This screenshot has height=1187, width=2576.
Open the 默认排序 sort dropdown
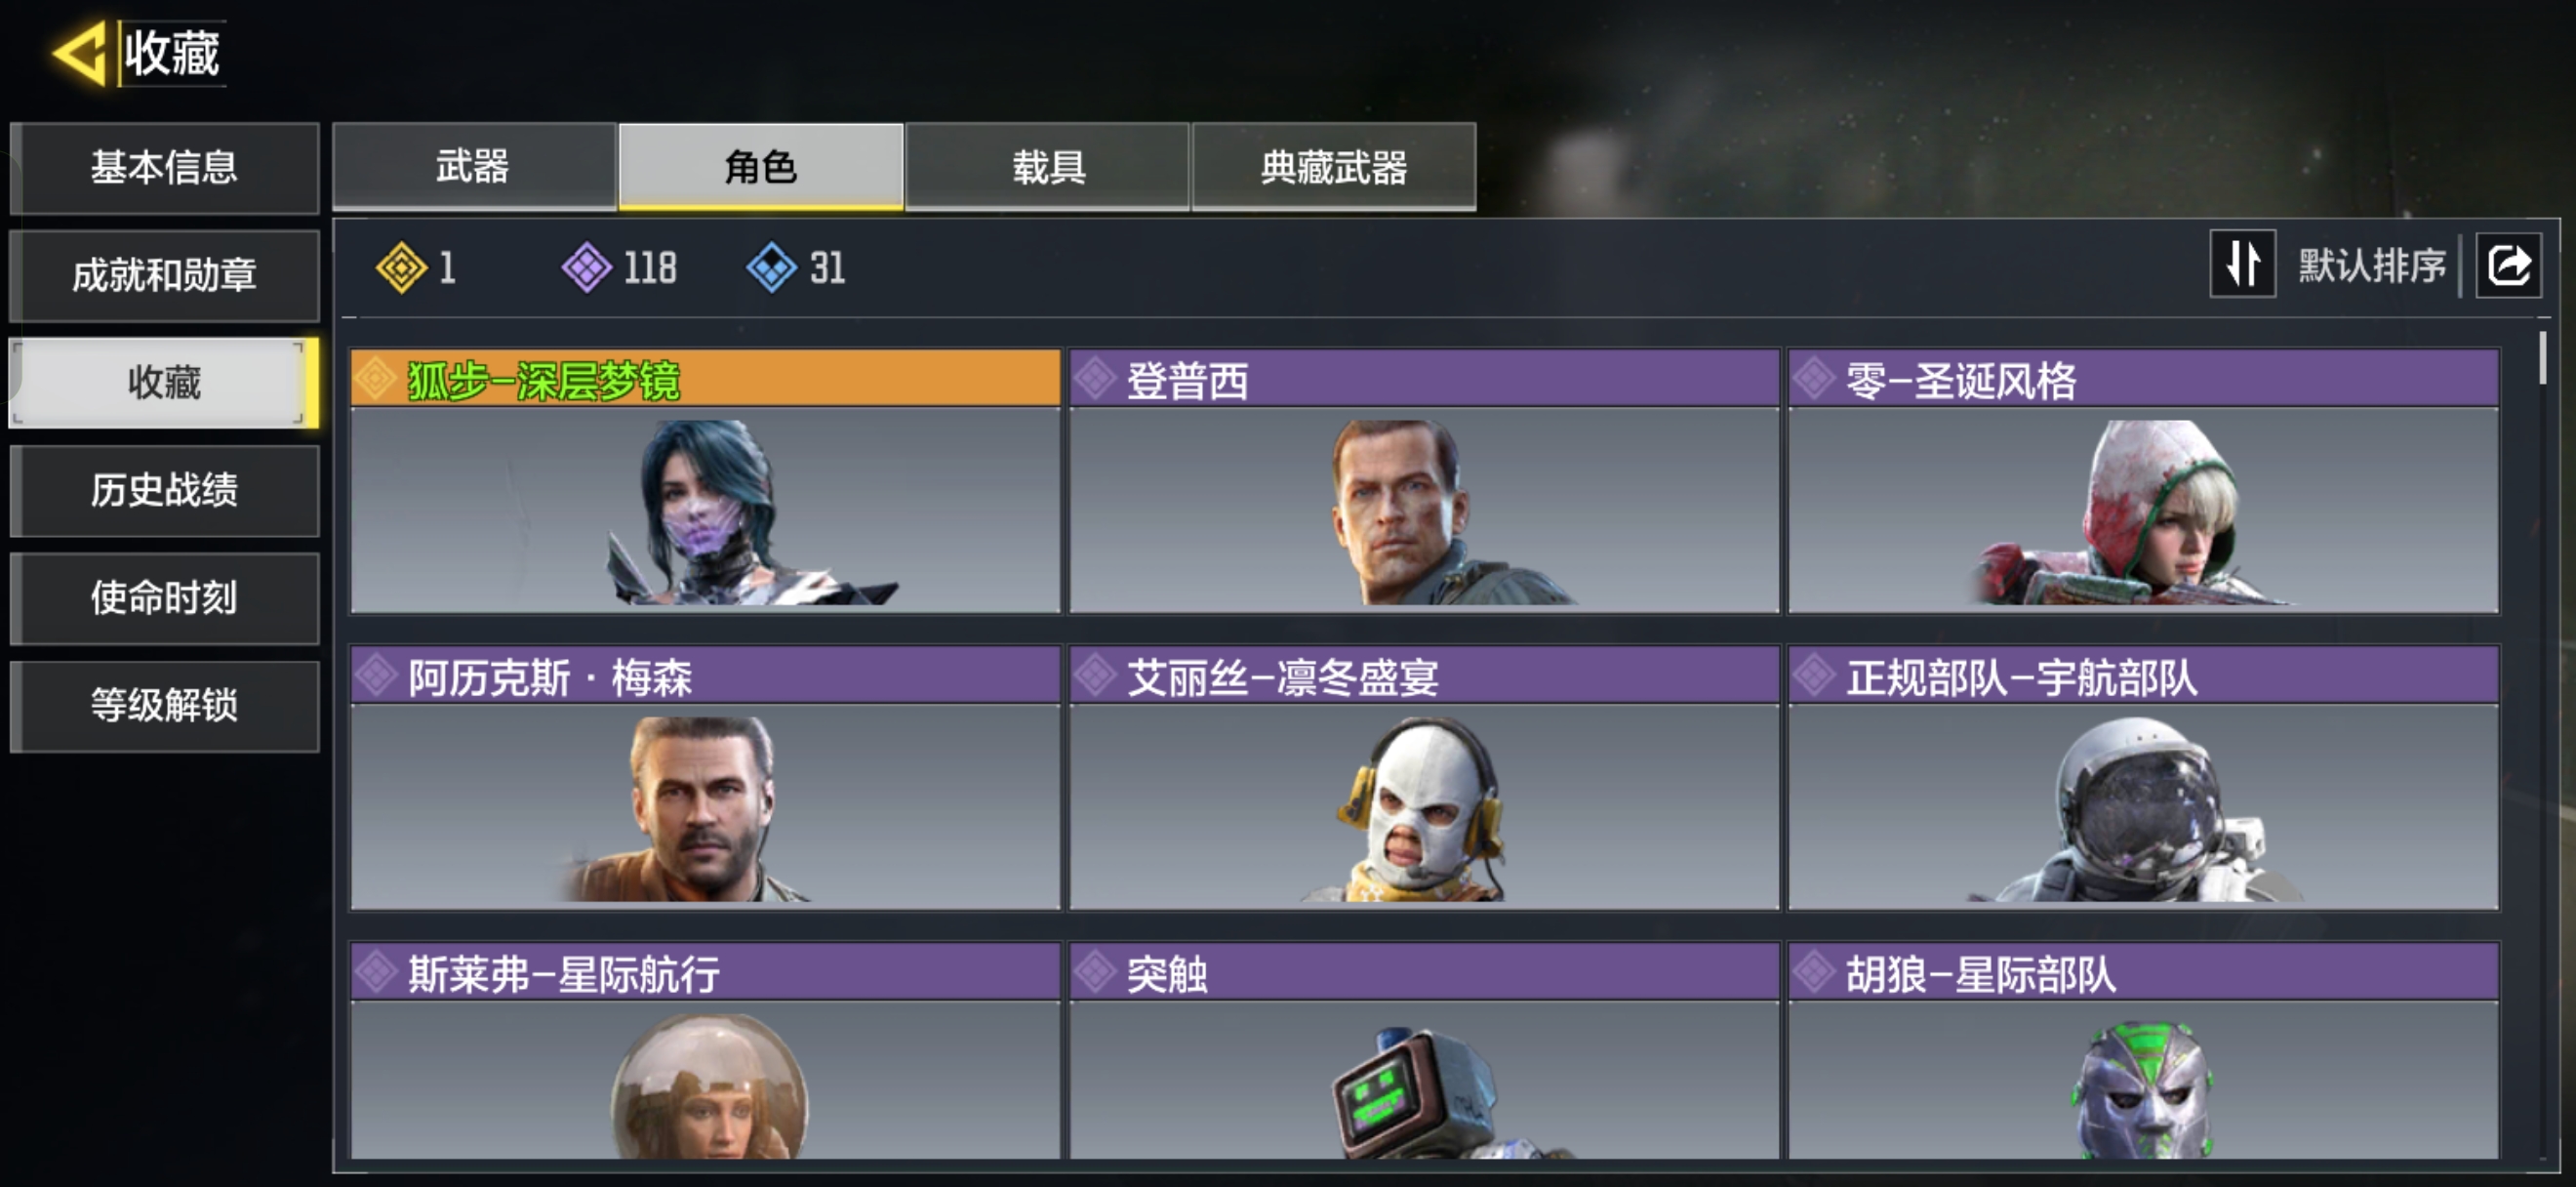coord(2371,266)
